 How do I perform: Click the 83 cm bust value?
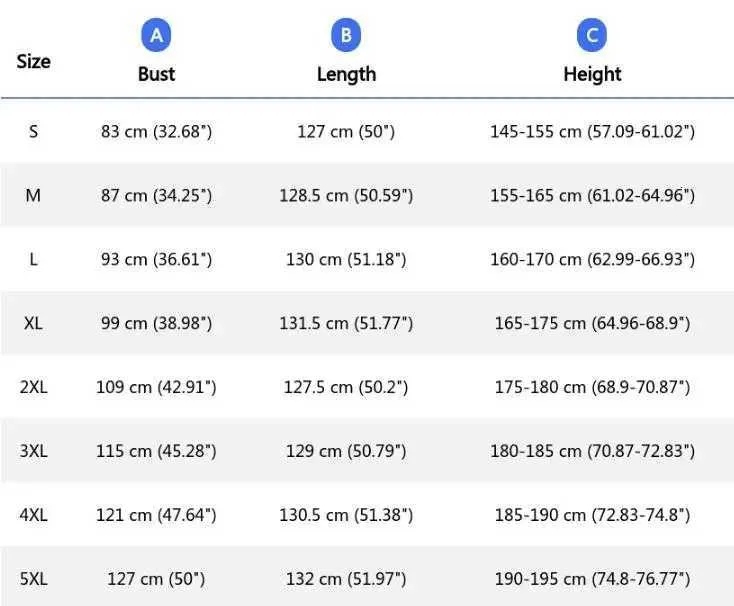click(x=156, y=131)
